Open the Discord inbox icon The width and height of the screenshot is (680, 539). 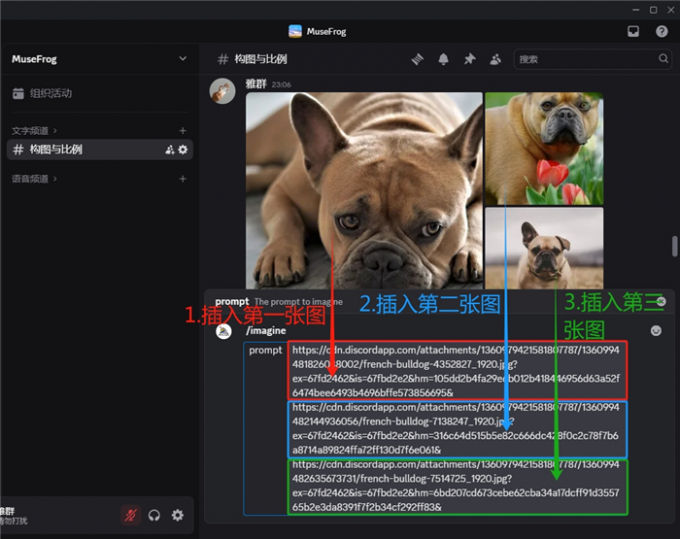click(633, 31)
